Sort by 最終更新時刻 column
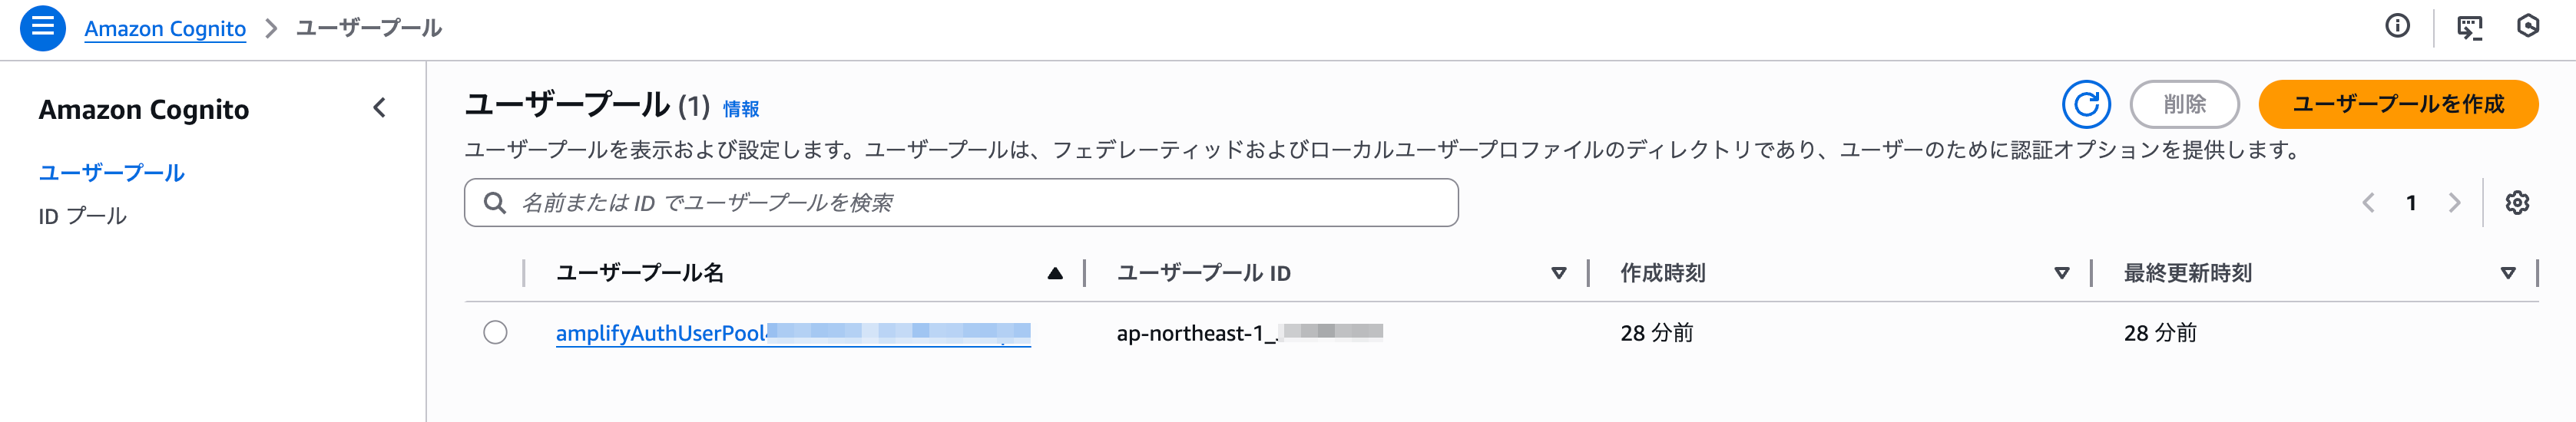This screenshot has width=2576, height=422. click(2507, 273)
